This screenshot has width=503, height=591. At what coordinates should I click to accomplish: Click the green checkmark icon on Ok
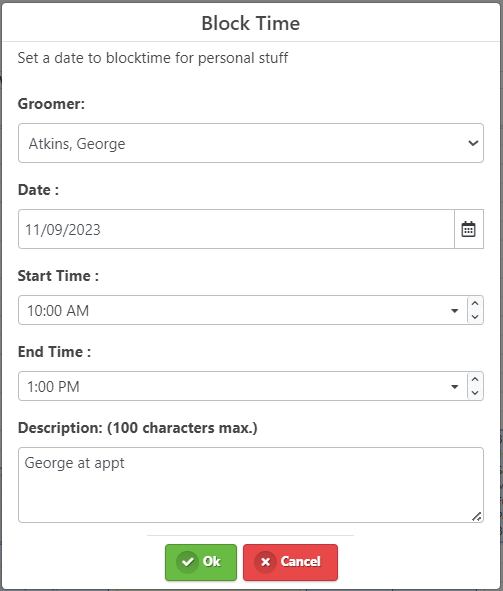[188, 562]
